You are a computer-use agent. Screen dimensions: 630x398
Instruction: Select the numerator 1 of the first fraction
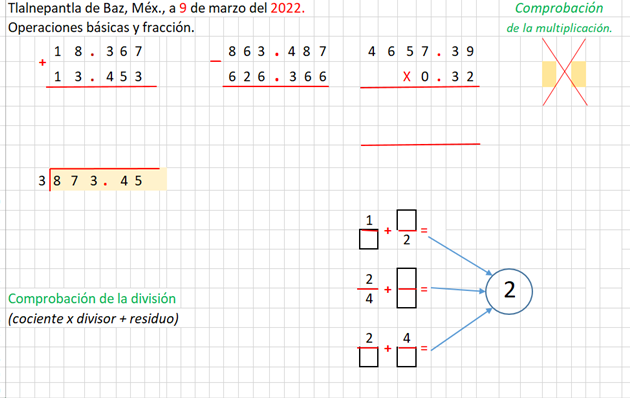click(x=369, y=220)
